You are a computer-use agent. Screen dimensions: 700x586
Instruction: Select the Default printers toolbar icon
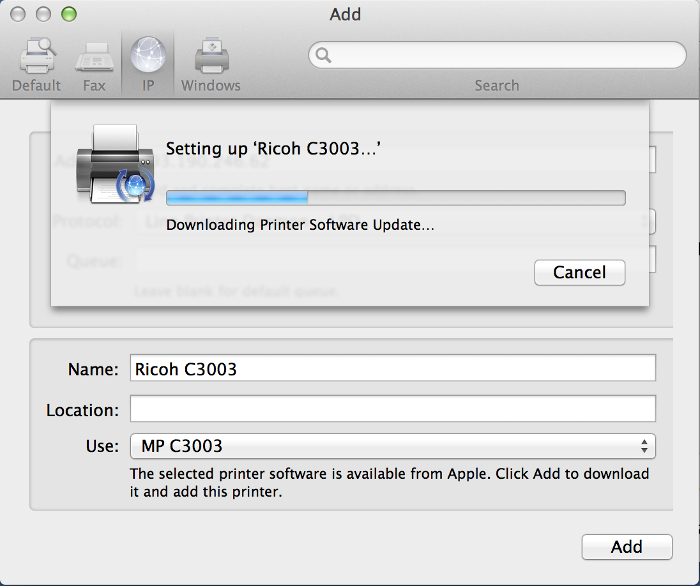36,63
